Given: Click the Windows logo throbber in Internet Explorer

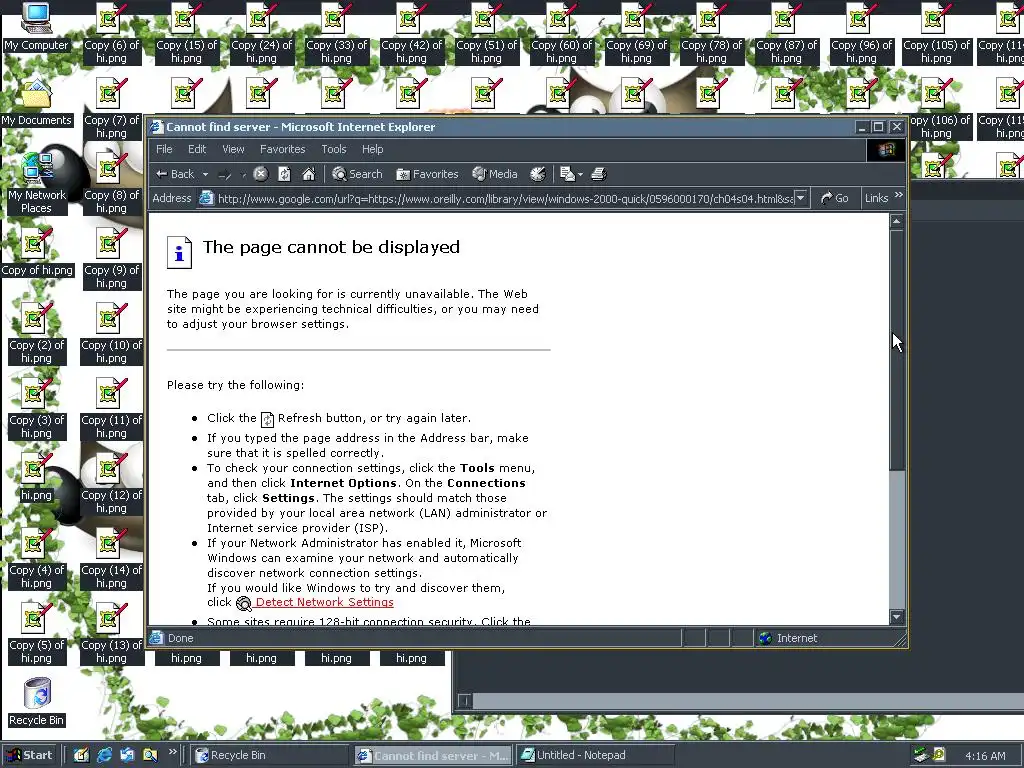Looking at the screenshot, I should click(x=886, y=150).
